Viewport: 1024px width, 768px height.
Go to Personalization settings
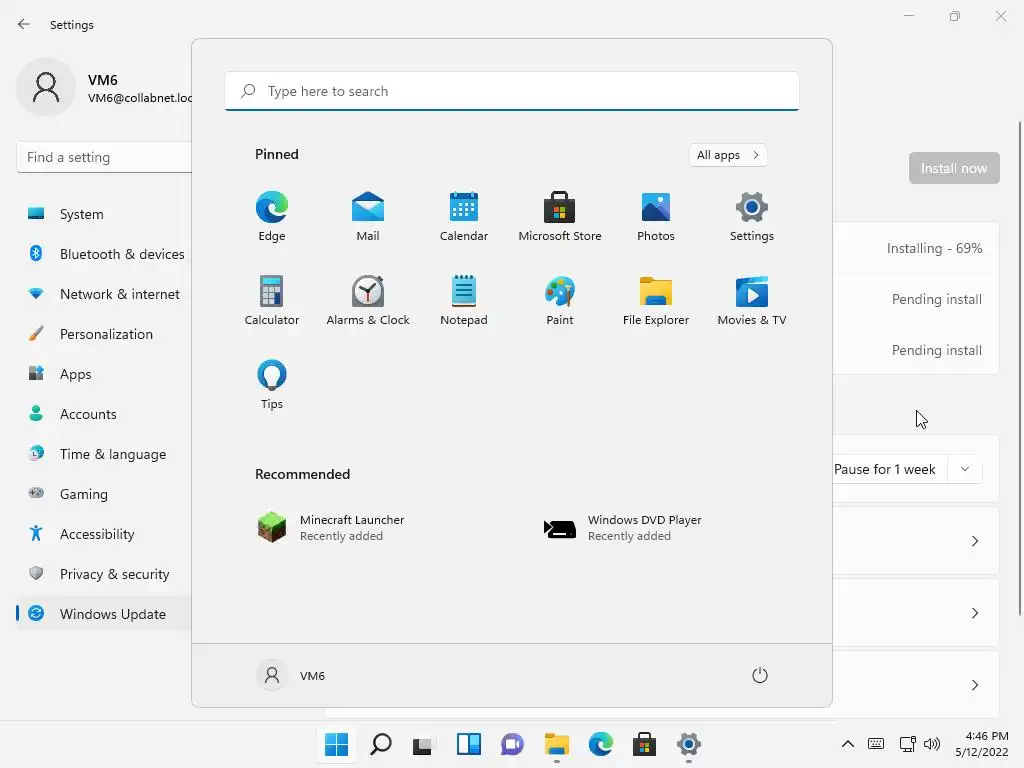[x=104, y=334]
